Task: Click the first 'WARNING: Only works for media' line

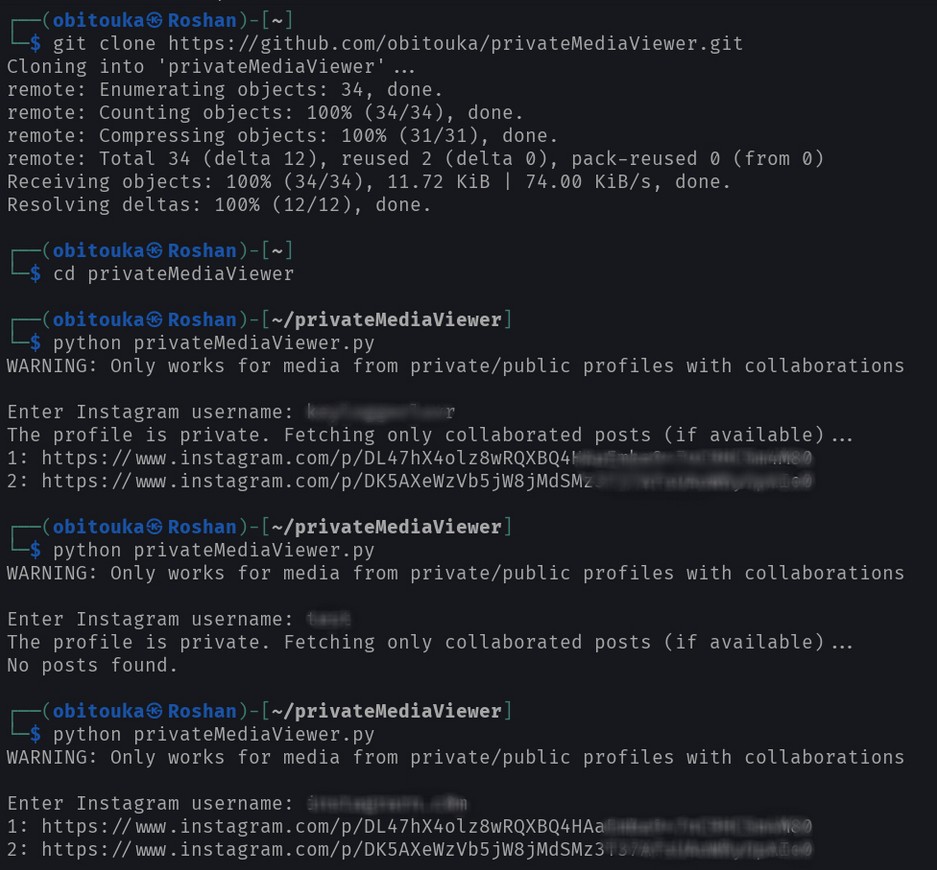Action: 455,366
